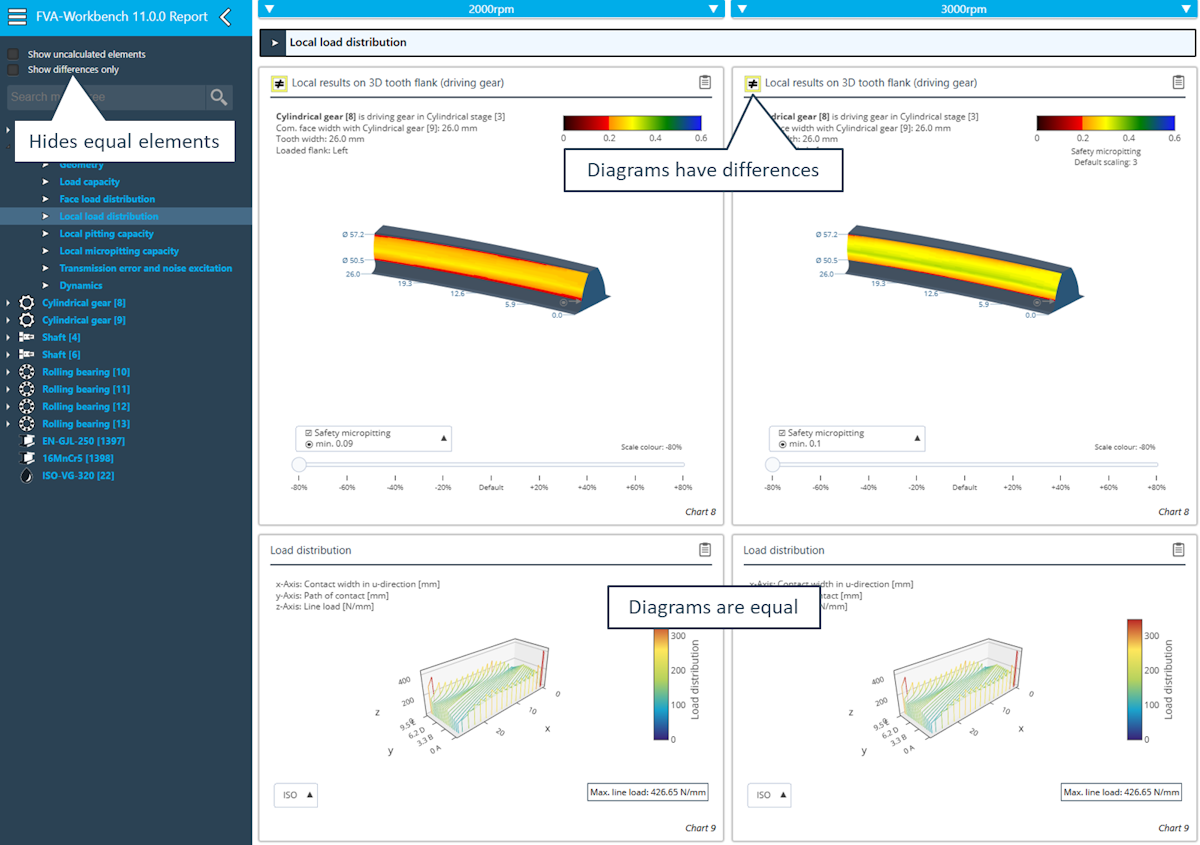Select Transmission error and noise excitation item

145,268
